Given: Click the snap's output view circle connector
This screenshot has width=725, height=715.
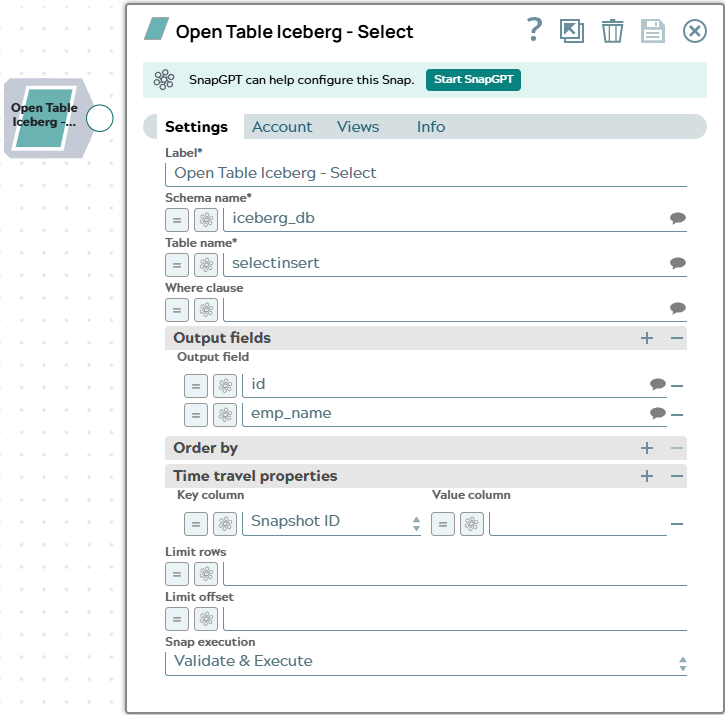Looking at the screenshot, I should (x=100, y=118).
